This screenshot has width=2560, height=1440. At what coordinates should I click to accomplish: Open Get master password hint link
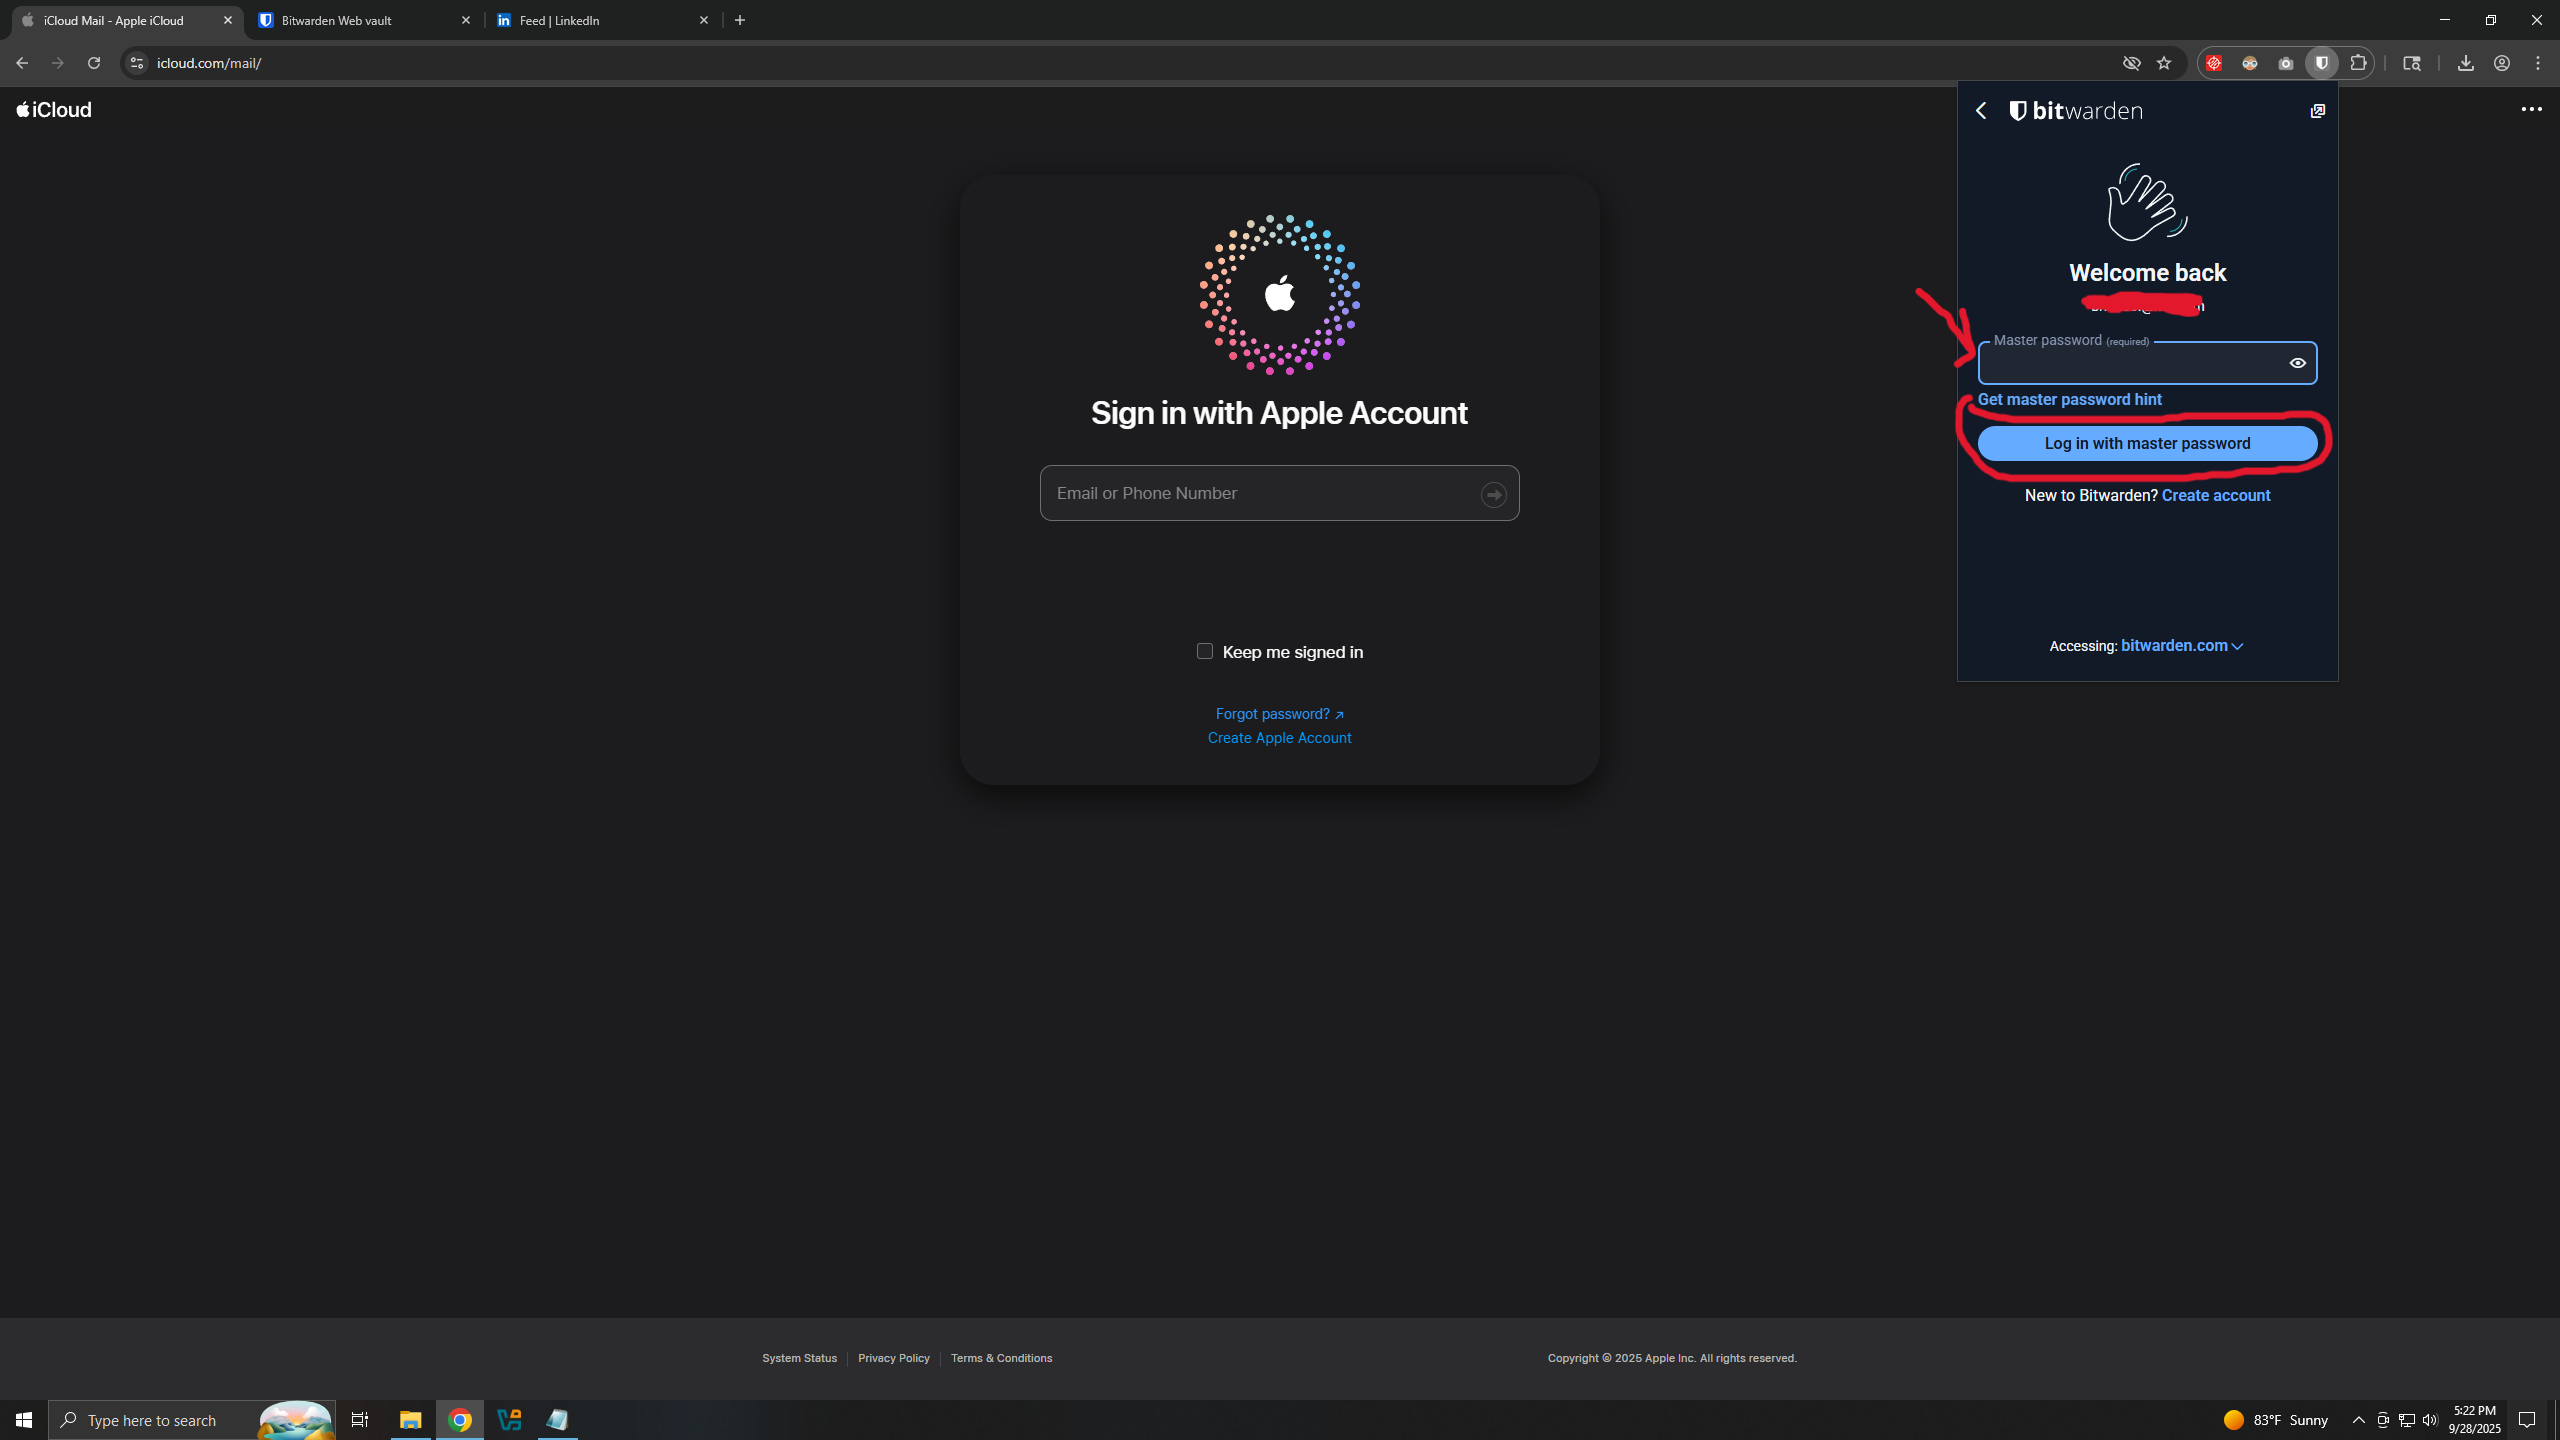pyautogui.click(x=2069, y=399)
